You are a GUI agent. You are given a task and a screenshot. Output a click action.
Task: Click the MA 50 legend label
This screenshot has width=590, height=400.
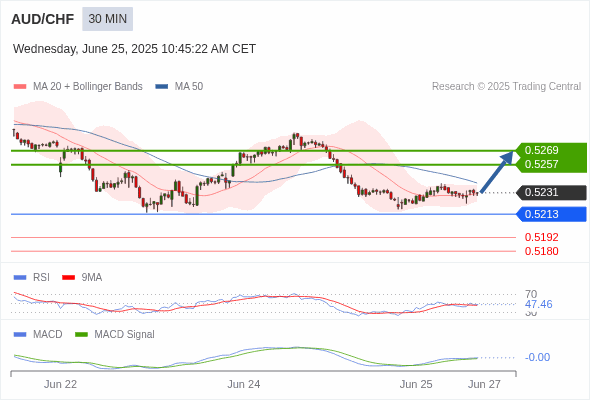point(189,87)
